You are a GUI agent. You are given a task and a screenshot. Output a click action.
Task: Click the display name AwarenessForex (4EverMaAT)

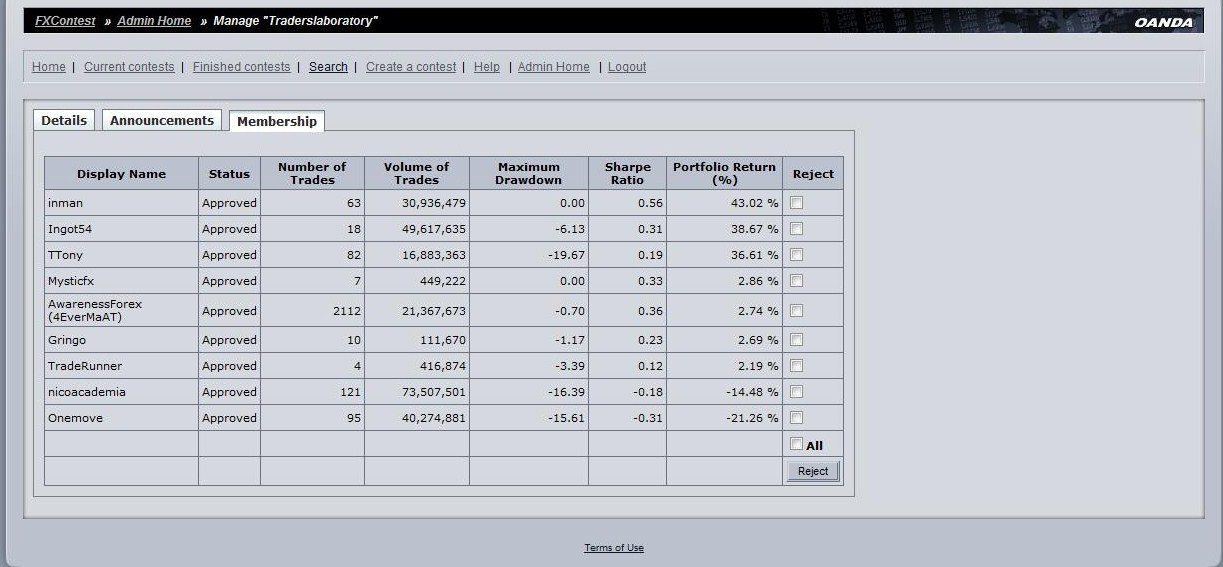coord(95,310)
